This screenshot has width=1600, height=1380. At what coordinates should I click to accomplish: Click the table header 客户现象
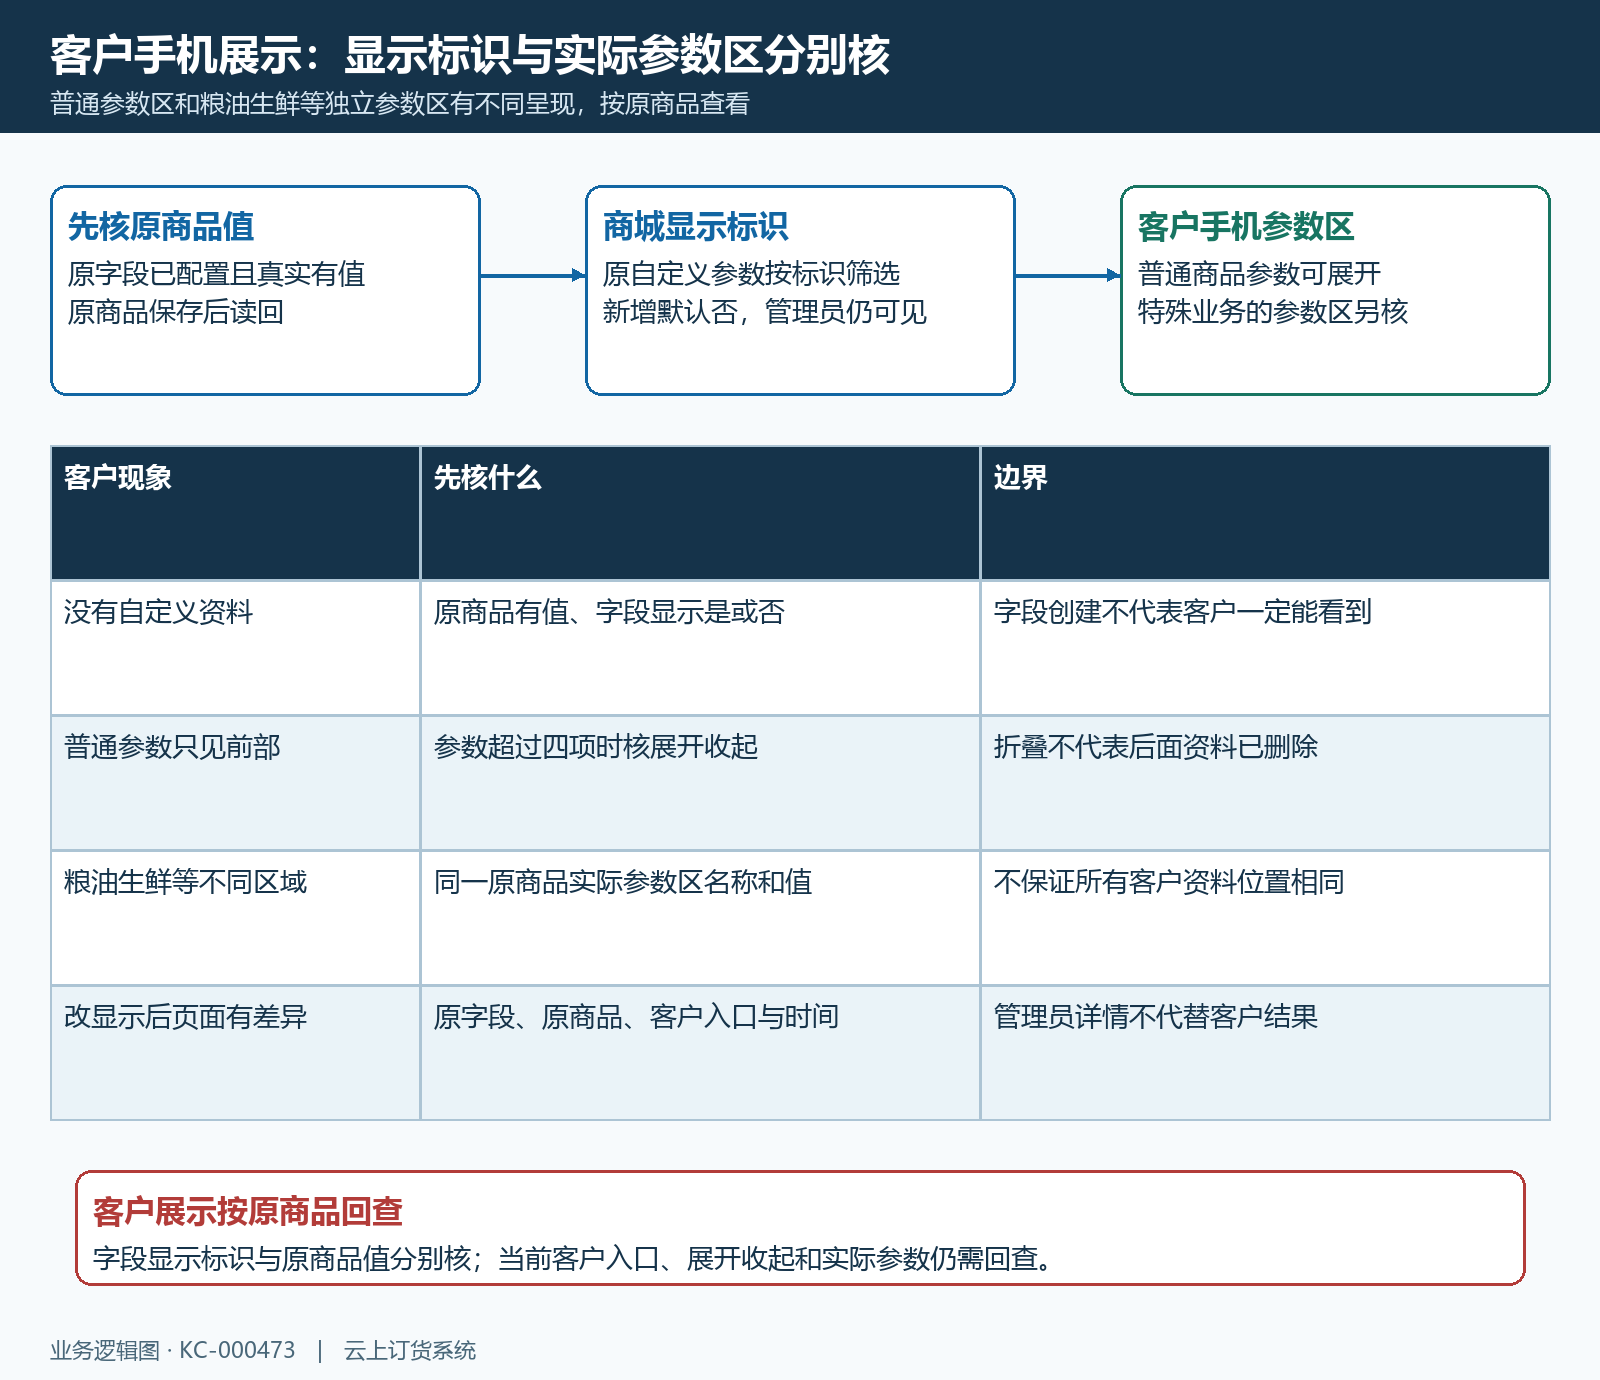[236, 513]
